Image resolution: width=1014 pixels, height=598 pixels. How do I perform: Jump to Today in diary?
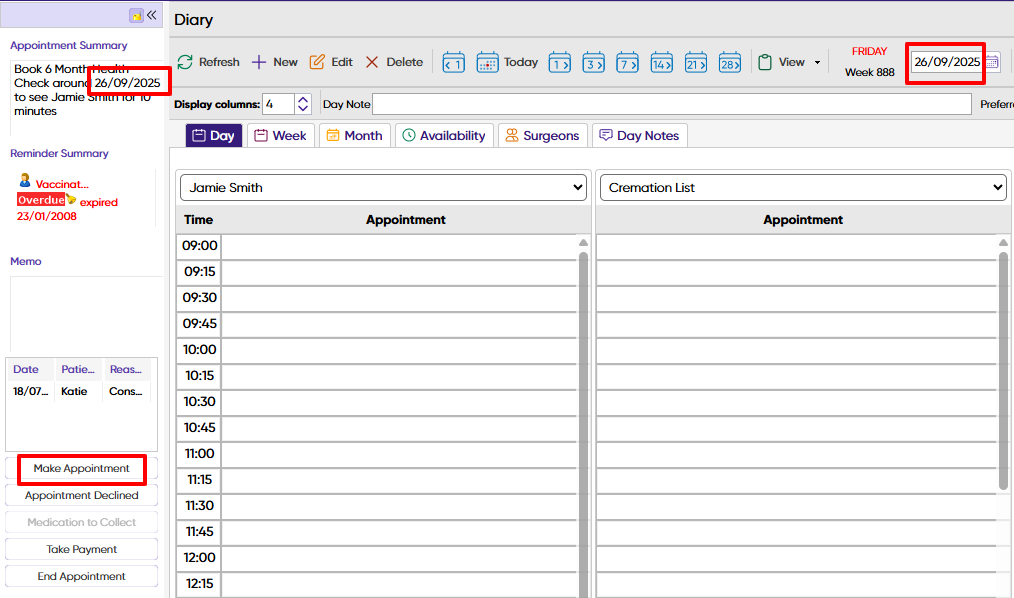tap(508, 63)
